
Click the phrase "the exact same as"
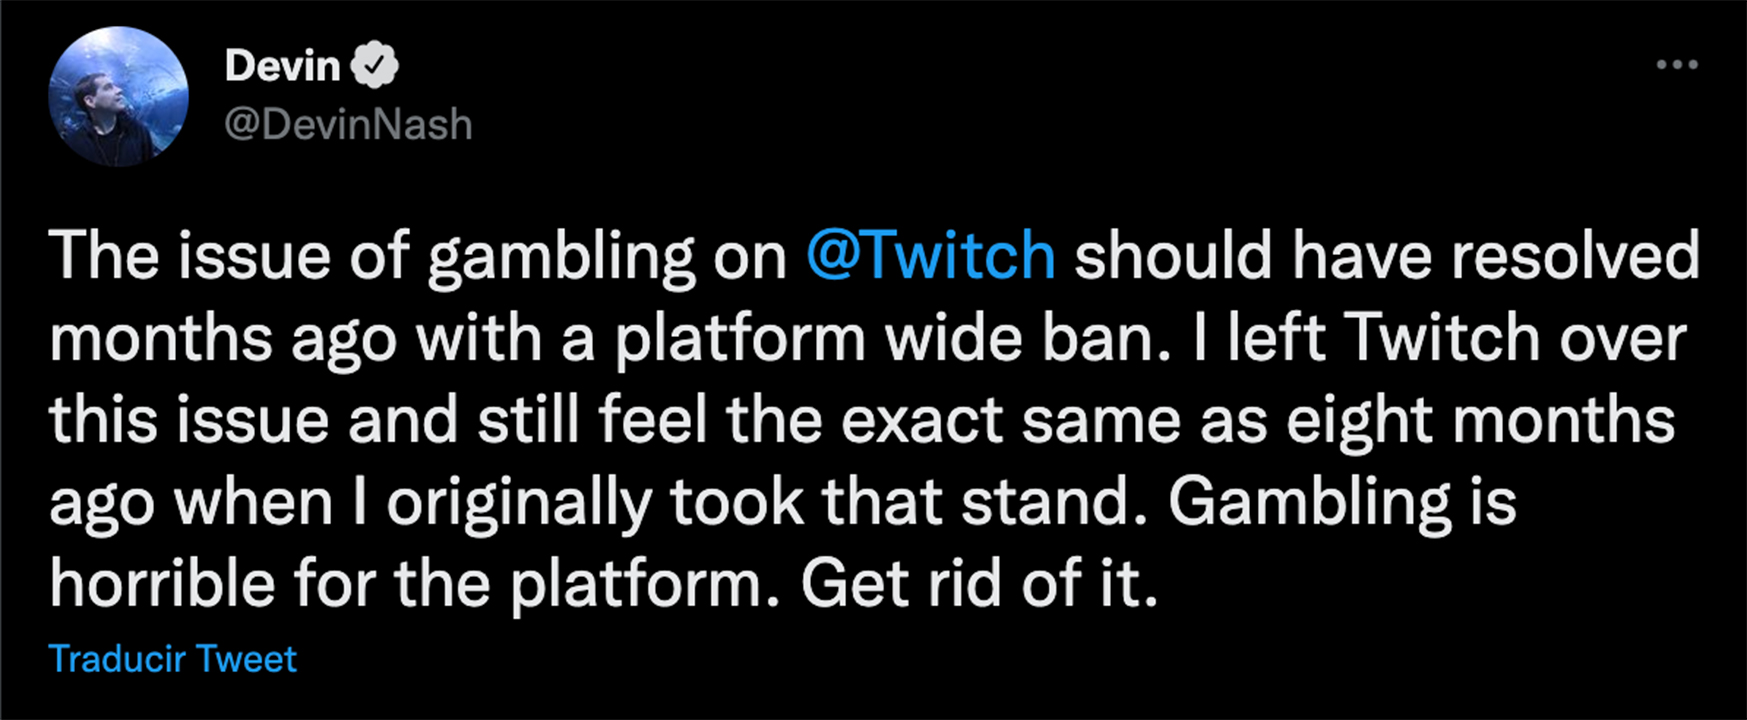tap(997, 420)
